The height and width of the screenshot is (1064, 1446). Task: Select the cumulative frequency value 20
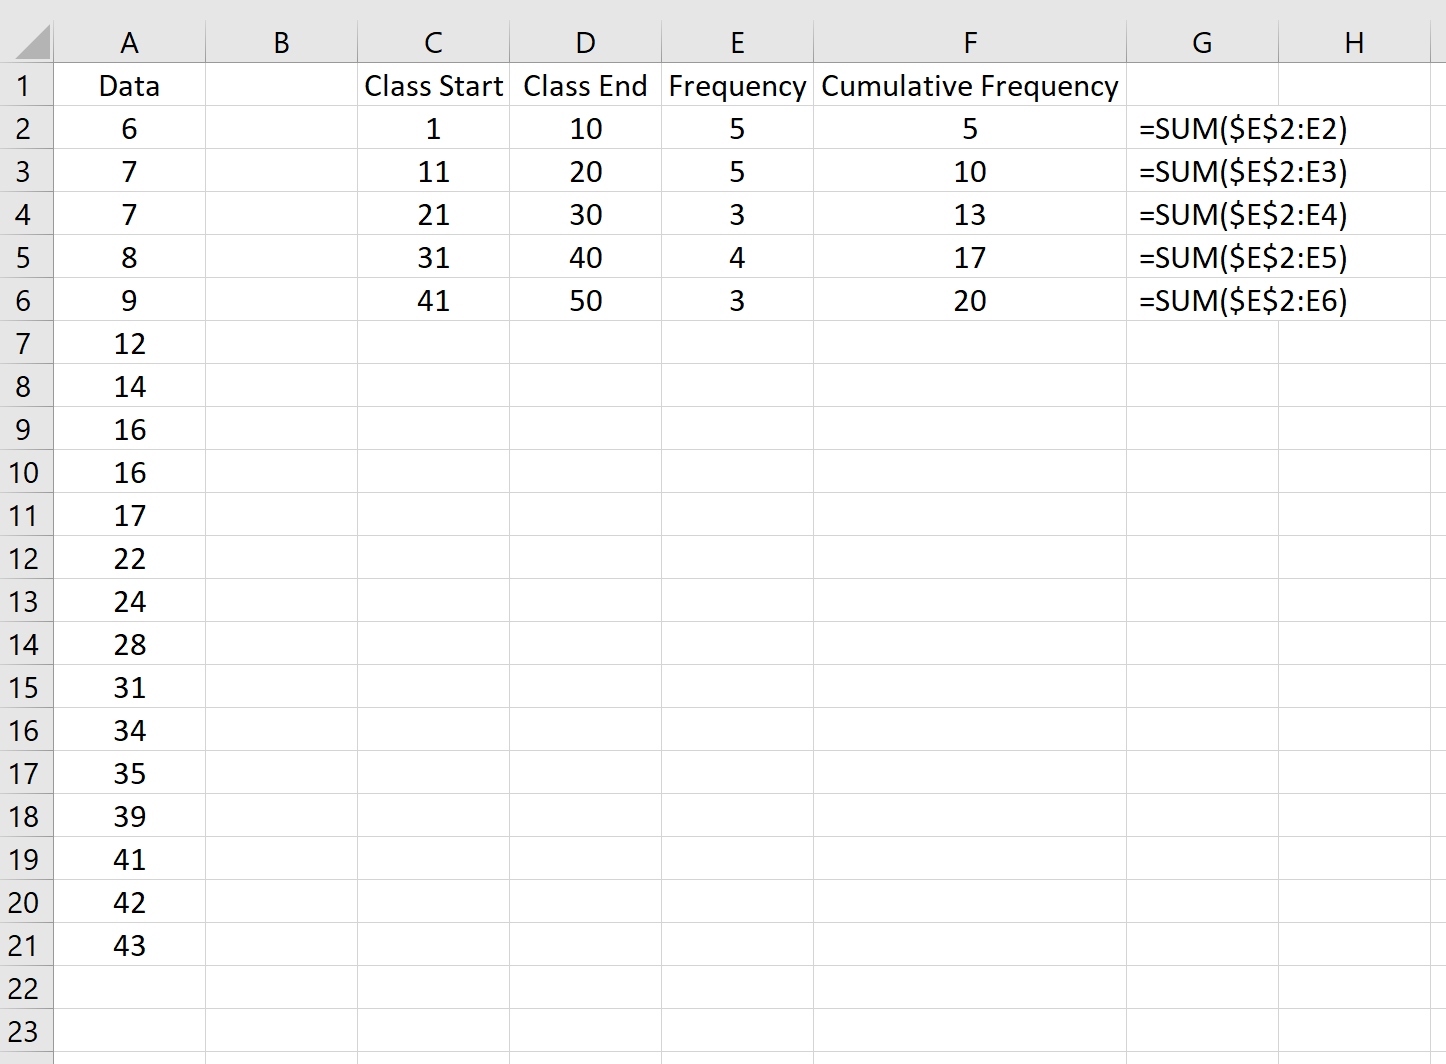[968, 300]
